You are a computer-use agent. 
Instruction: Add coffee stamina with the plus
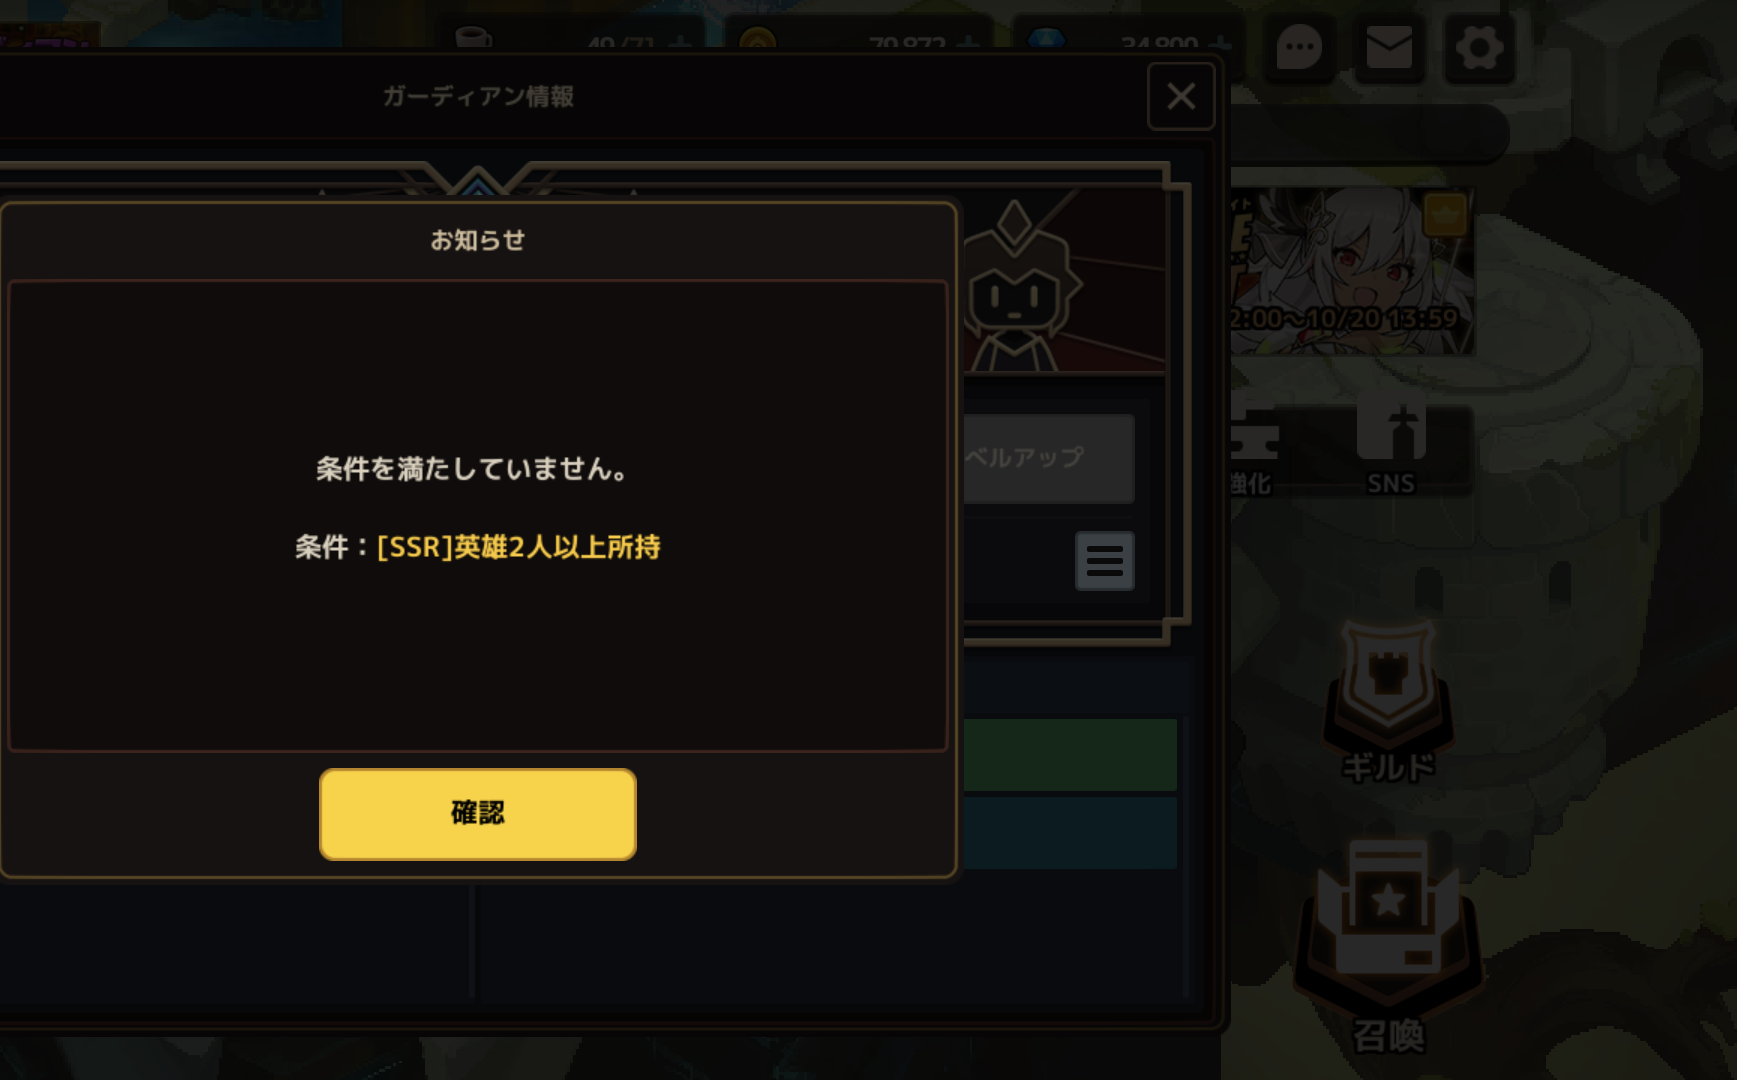point(680,44)
